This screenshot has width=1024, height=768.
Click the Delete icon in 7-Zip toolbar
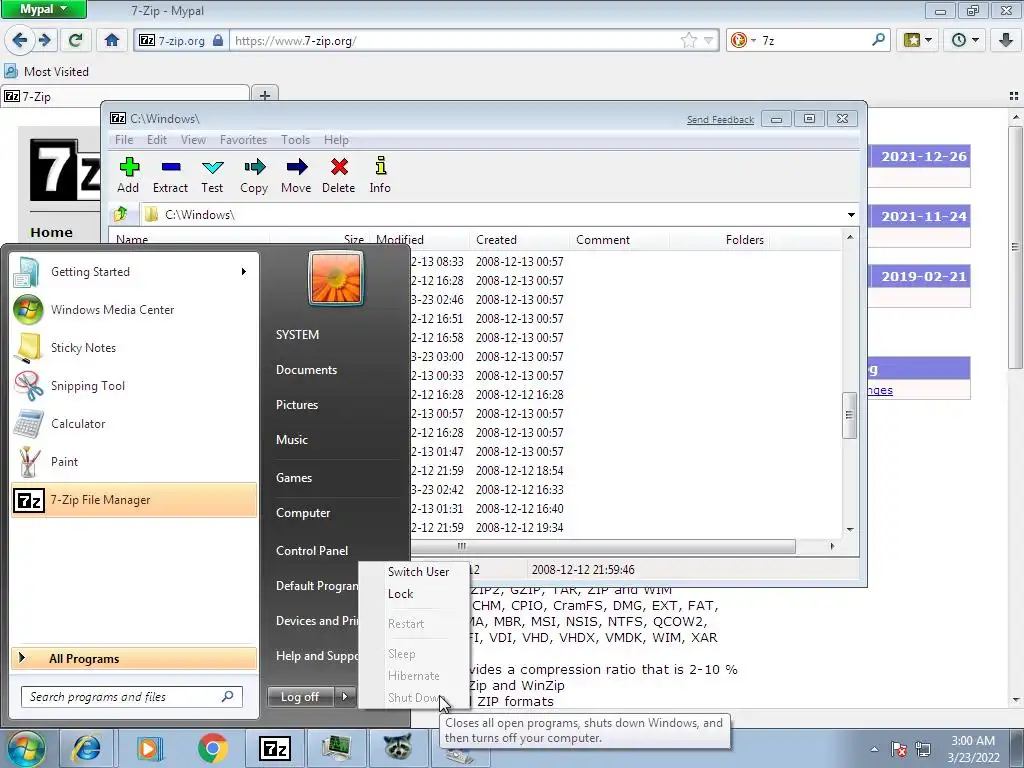point(339,167)
